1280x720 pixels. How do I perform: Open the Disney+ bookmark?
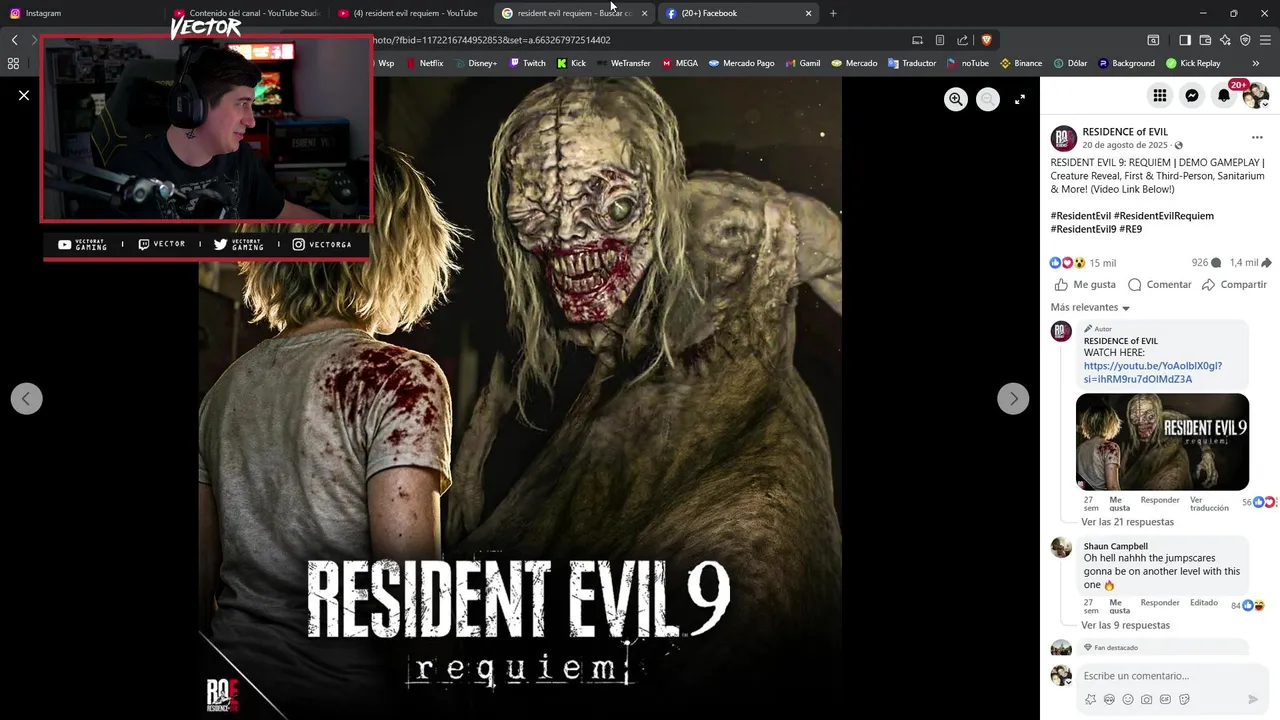475,63
